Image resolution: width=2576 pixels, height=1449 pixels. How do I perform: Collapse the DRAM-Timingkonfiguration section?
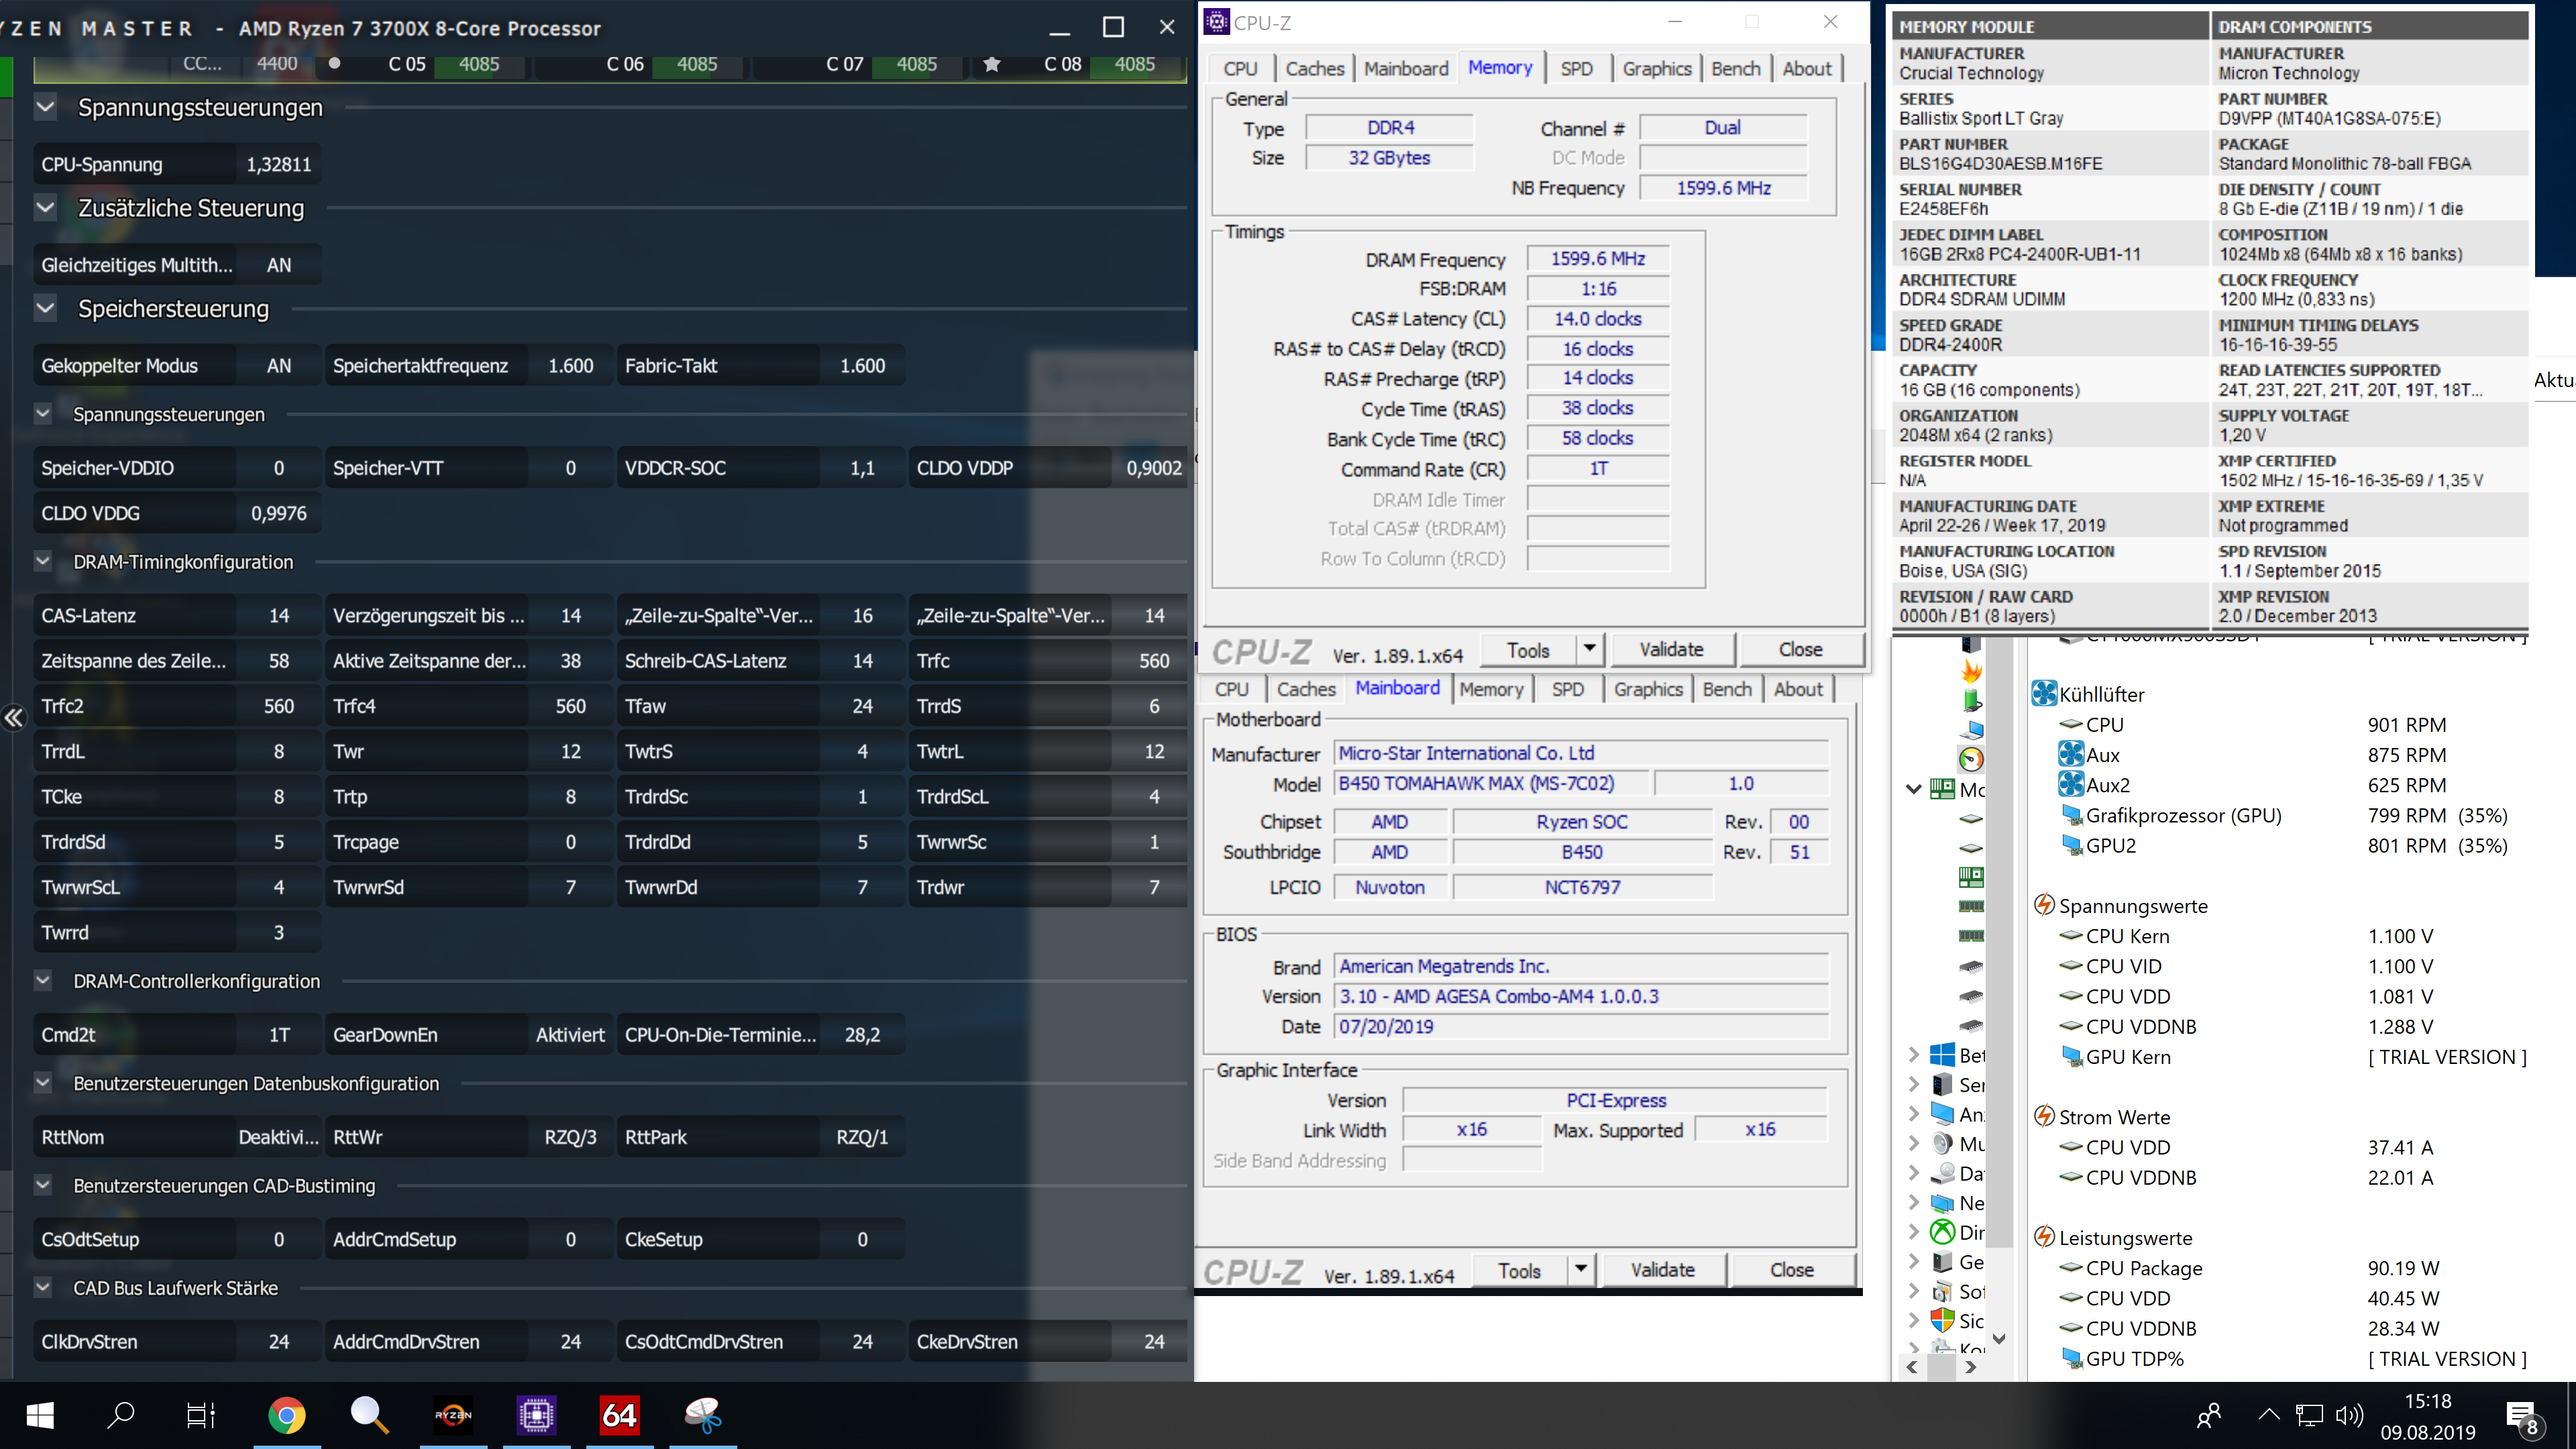[x=43, y=562]
